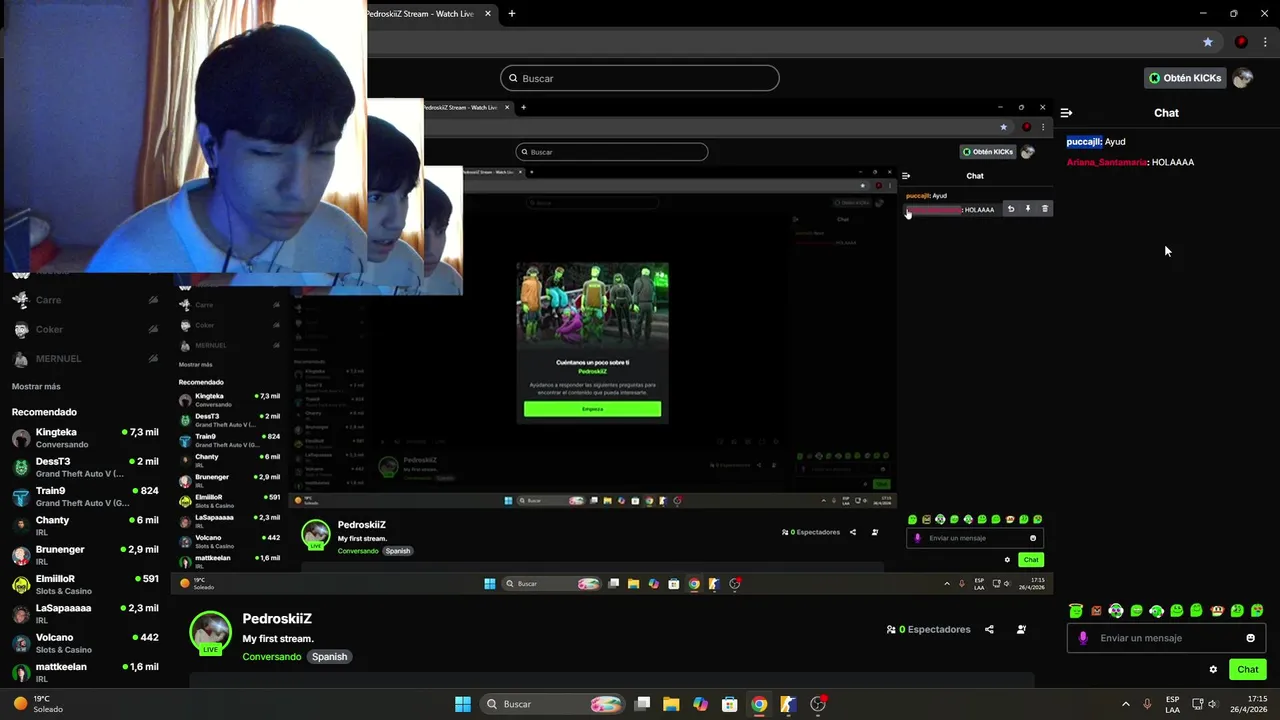Open a new browser tab
The image size is (1280, 720).
tap(512, 14)
